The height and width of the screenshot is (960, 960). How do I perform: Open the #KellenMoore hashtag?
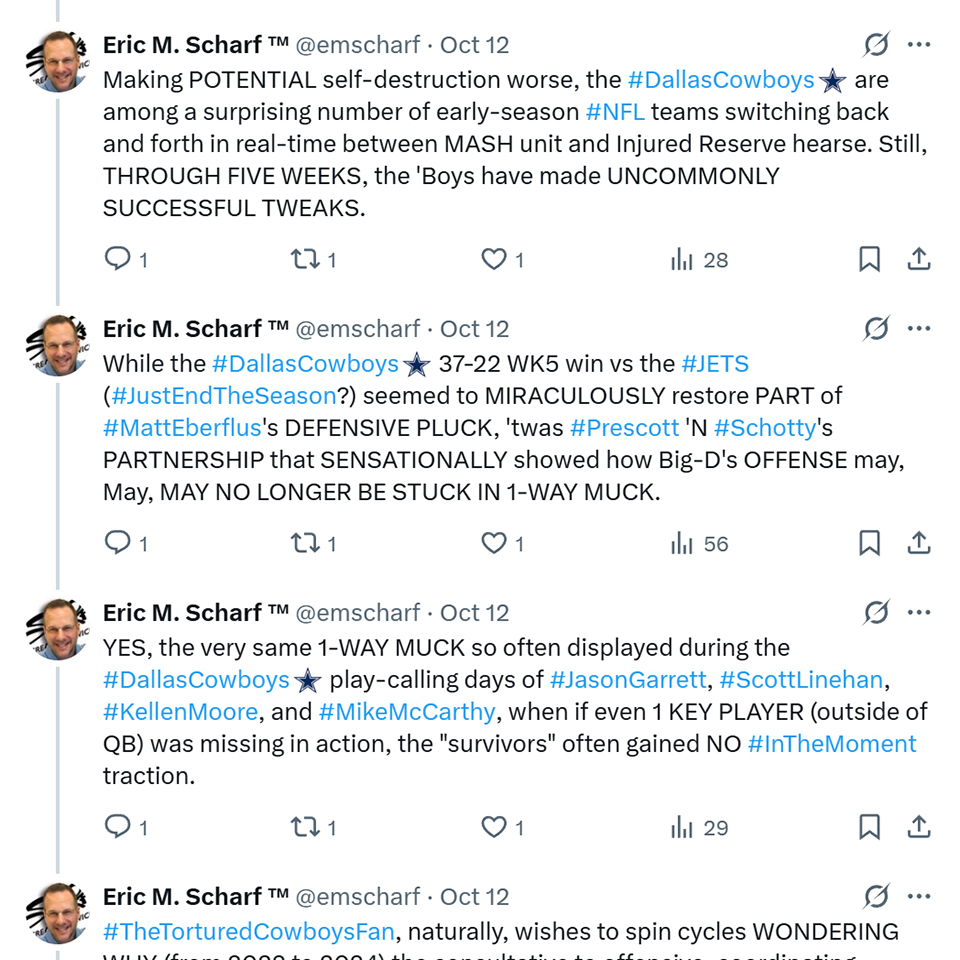click(x=181, y=712)
